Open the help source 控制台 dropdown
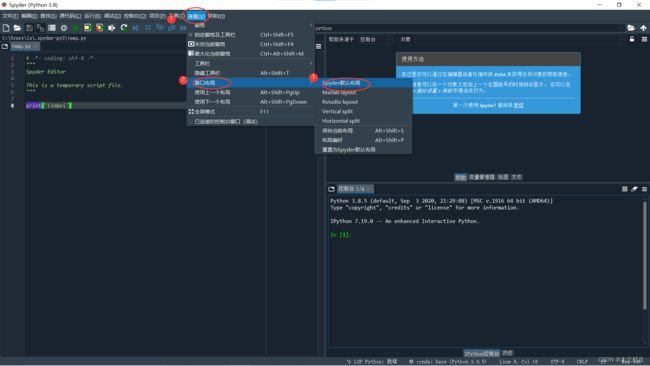 coord(375,39)
